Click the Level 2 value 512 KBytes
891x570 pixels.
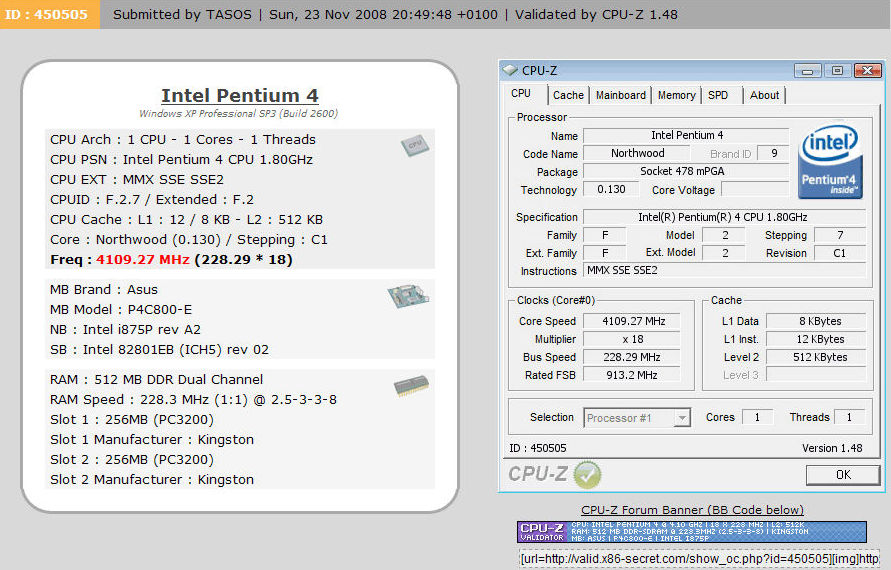(x=816, y=357)
